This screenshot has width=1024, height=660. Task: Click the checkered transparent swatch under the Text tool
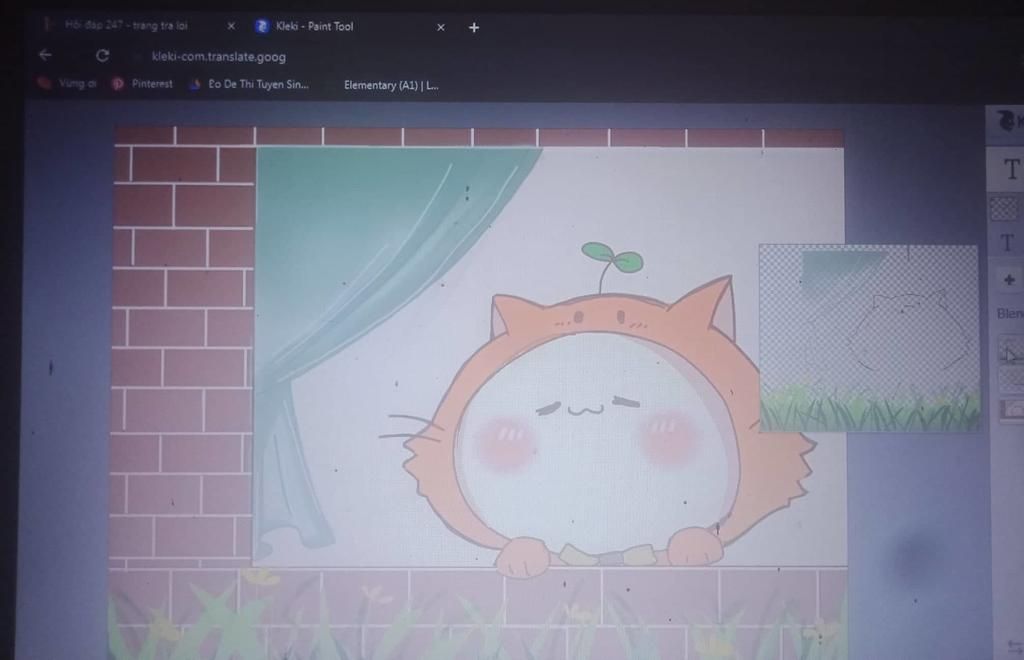click(1006, 209)
